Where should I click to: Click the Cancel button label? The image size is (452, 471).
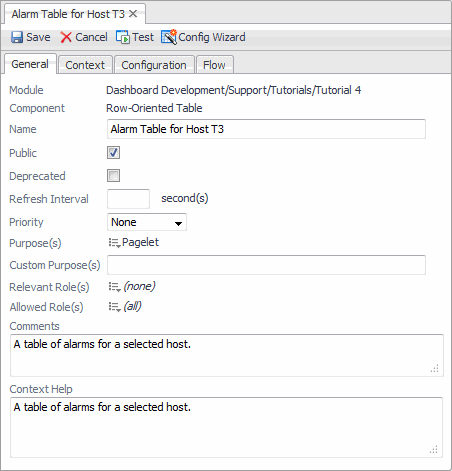pyautogui.click(x=91, y=37)
